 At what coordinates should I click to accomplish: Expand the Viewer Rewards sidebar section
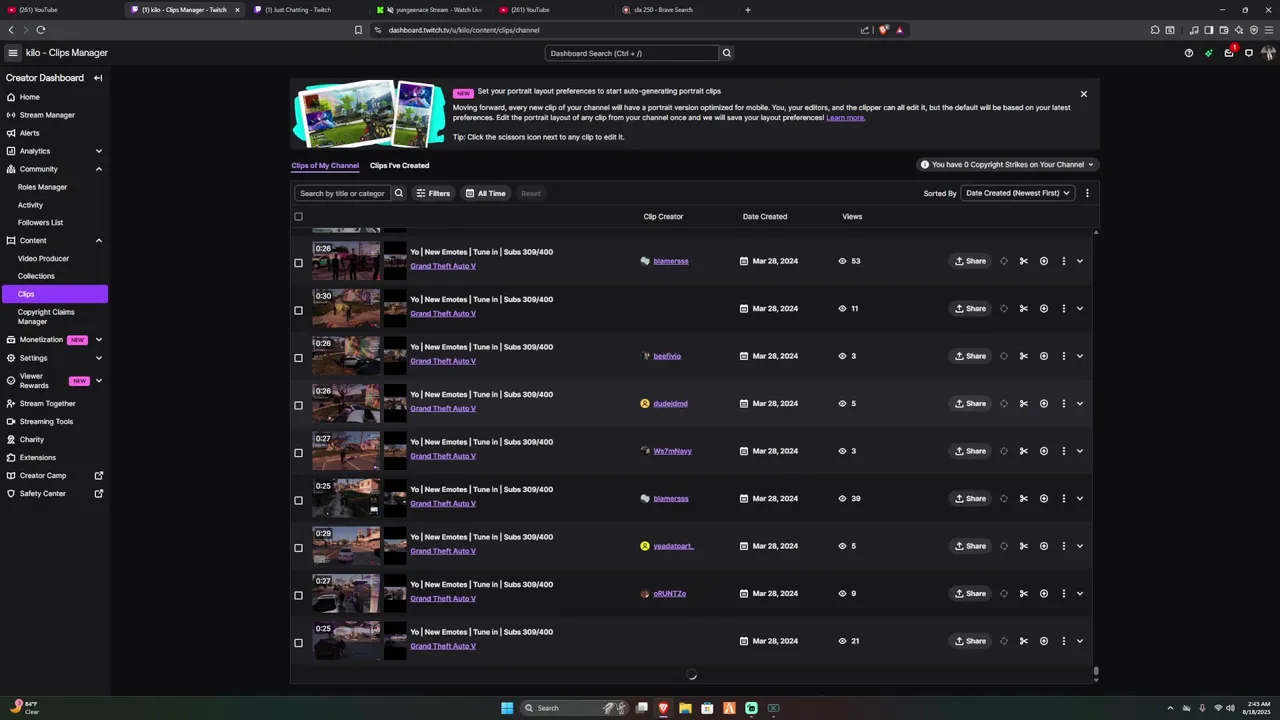99,381
